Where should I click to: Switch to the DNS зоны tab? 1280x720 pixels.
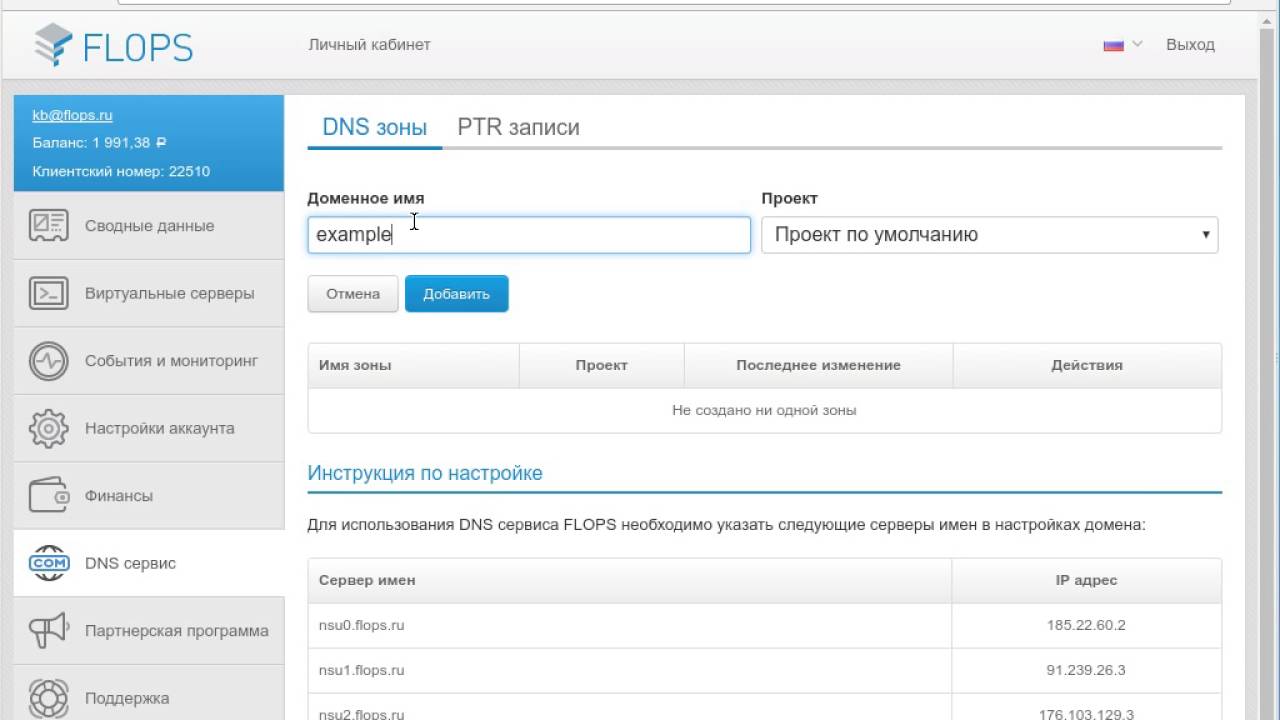374,127
